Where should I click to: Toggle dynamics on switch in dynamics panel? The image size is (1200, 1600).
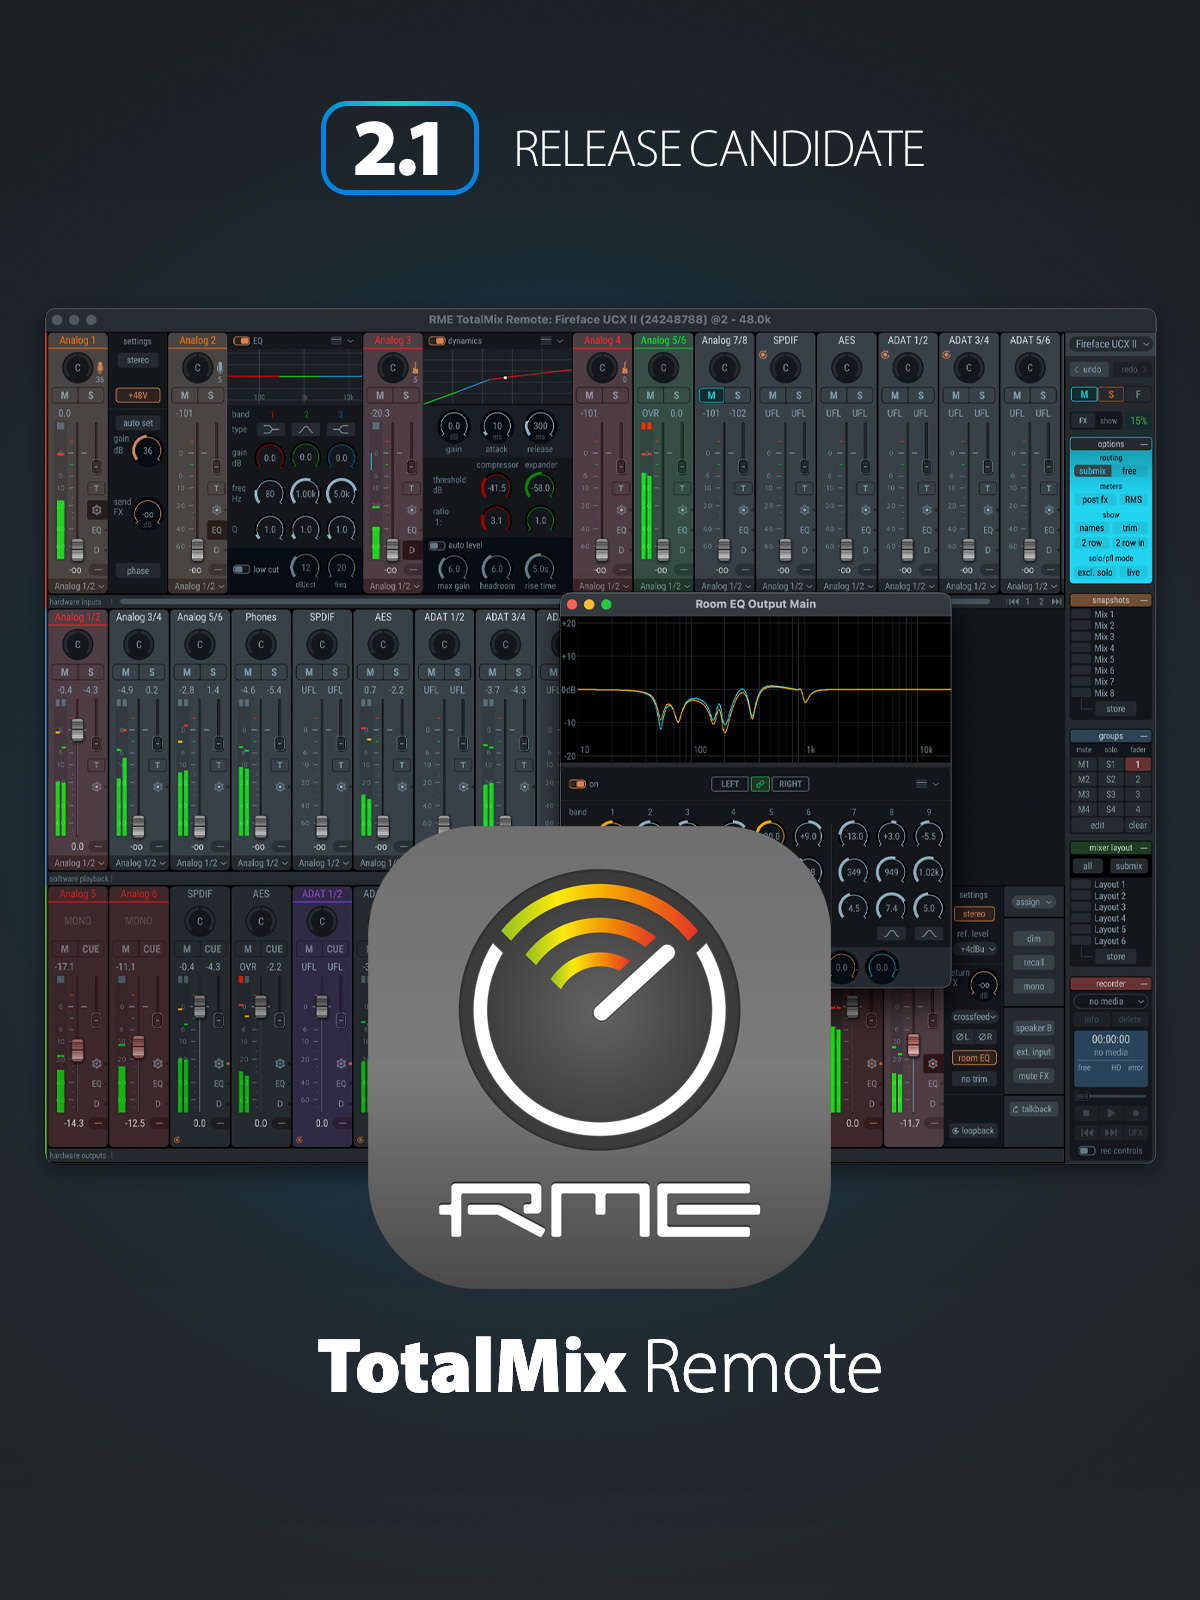(x=437, y=341)
